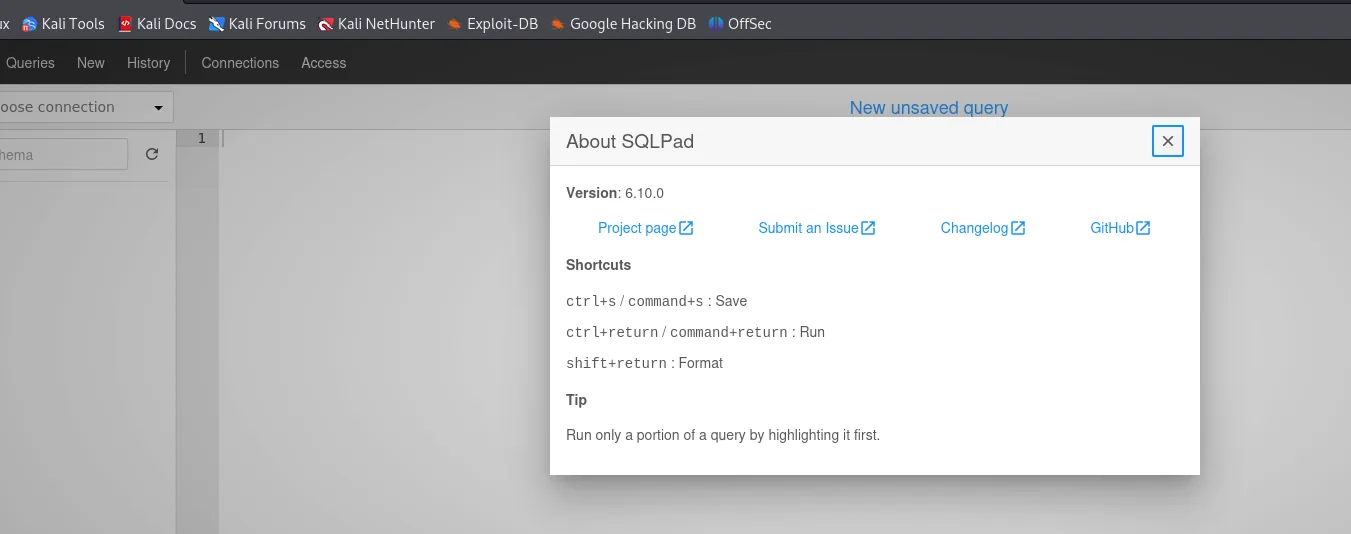This screenshot has height=534, width=1351.
Task: Click the About SQLPad dialog title
Action: (x=630, y=141)
